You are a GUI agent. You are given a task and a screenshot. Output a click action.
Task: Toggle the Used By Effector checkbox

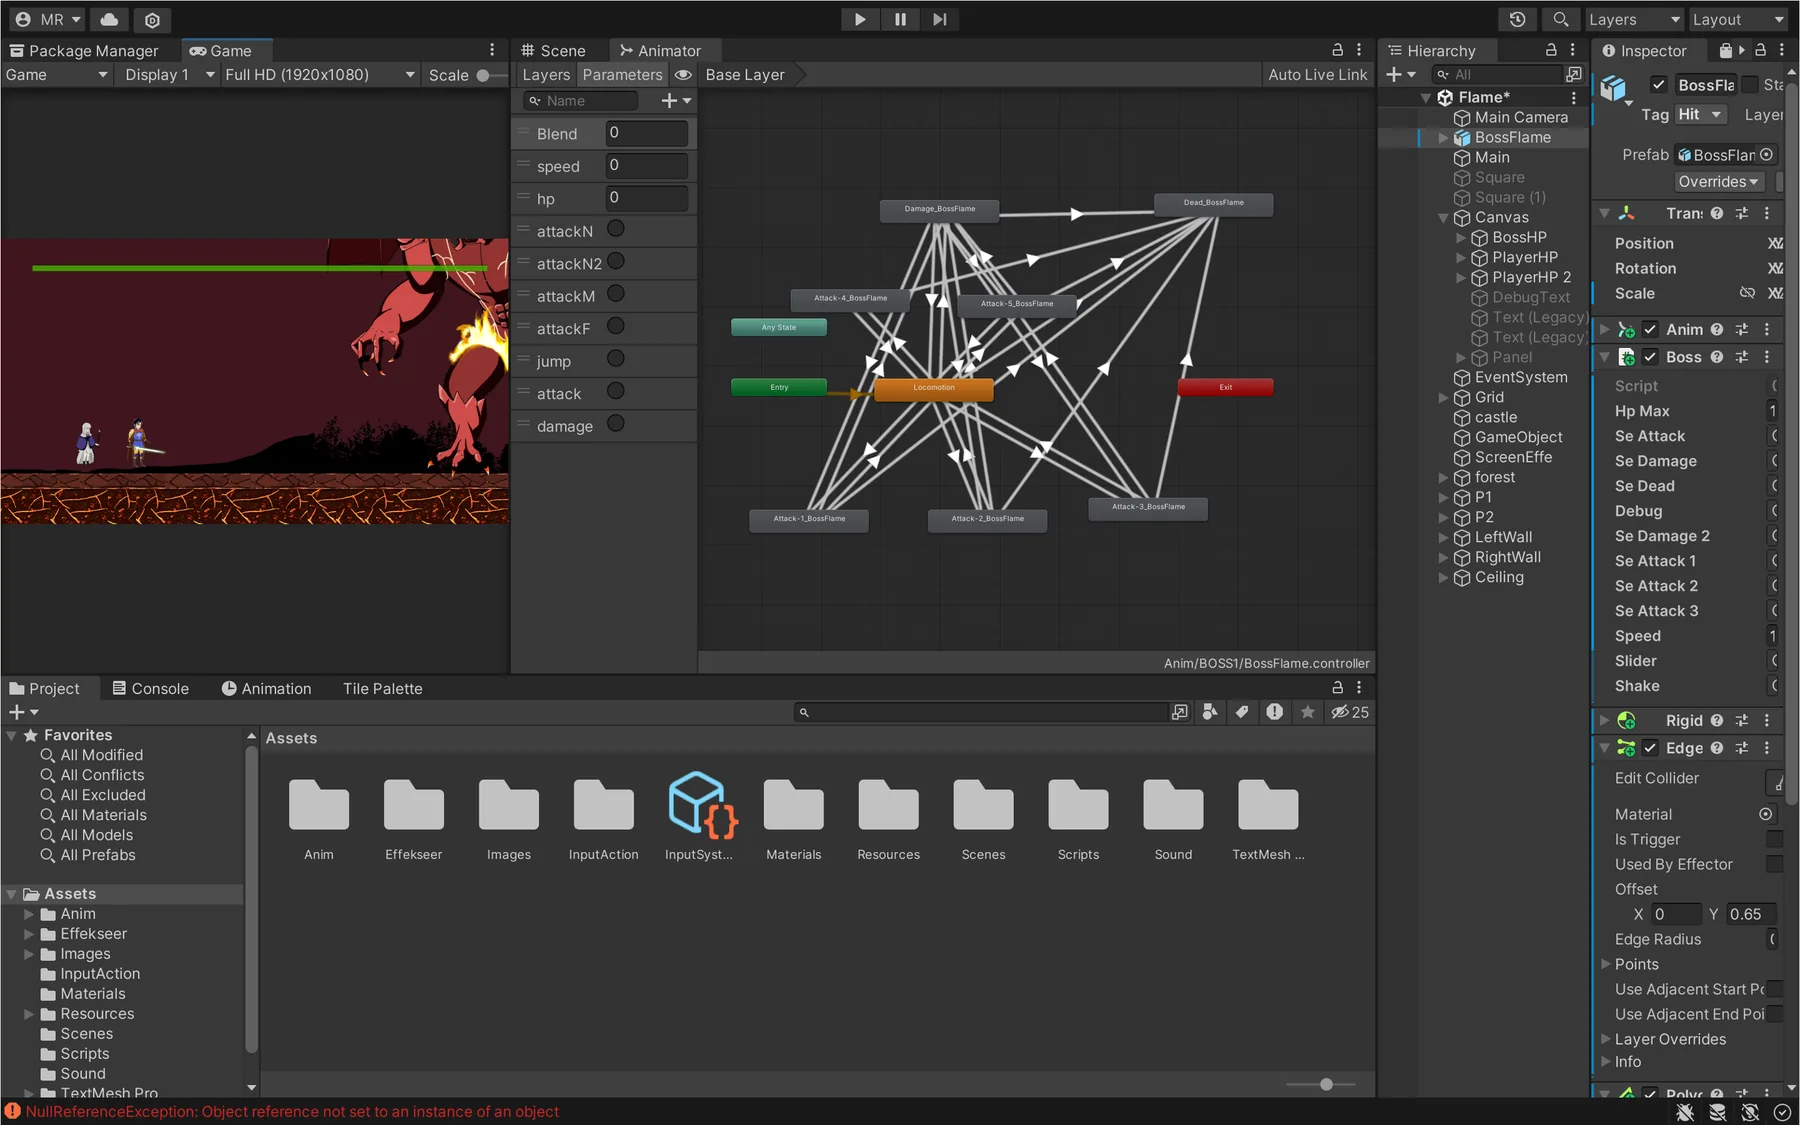(1774, 864)
